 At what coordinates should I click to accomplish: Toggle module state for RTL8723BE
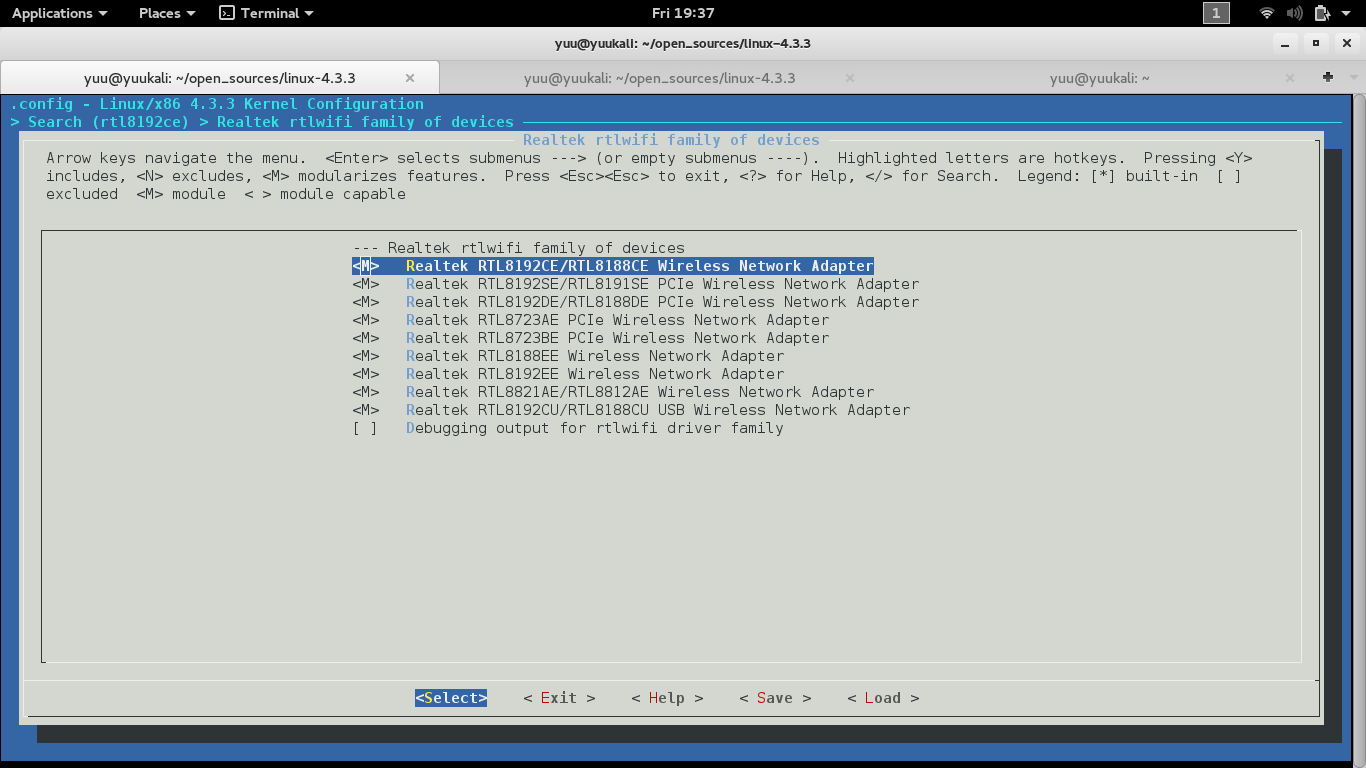click(366, 338)
